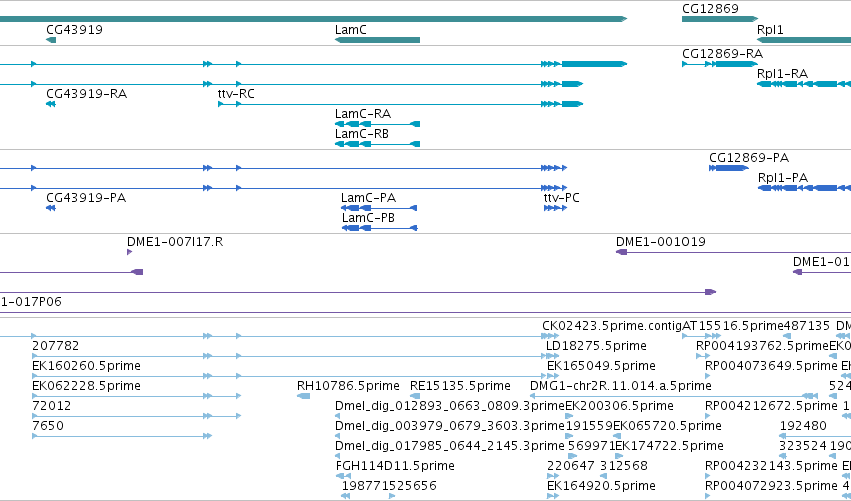Screen dimensions: 851x501
Task: Select the Dmel_dig_003979_0679_3603.3prime label
Action: pyautogui.click(x=450, y=427)
